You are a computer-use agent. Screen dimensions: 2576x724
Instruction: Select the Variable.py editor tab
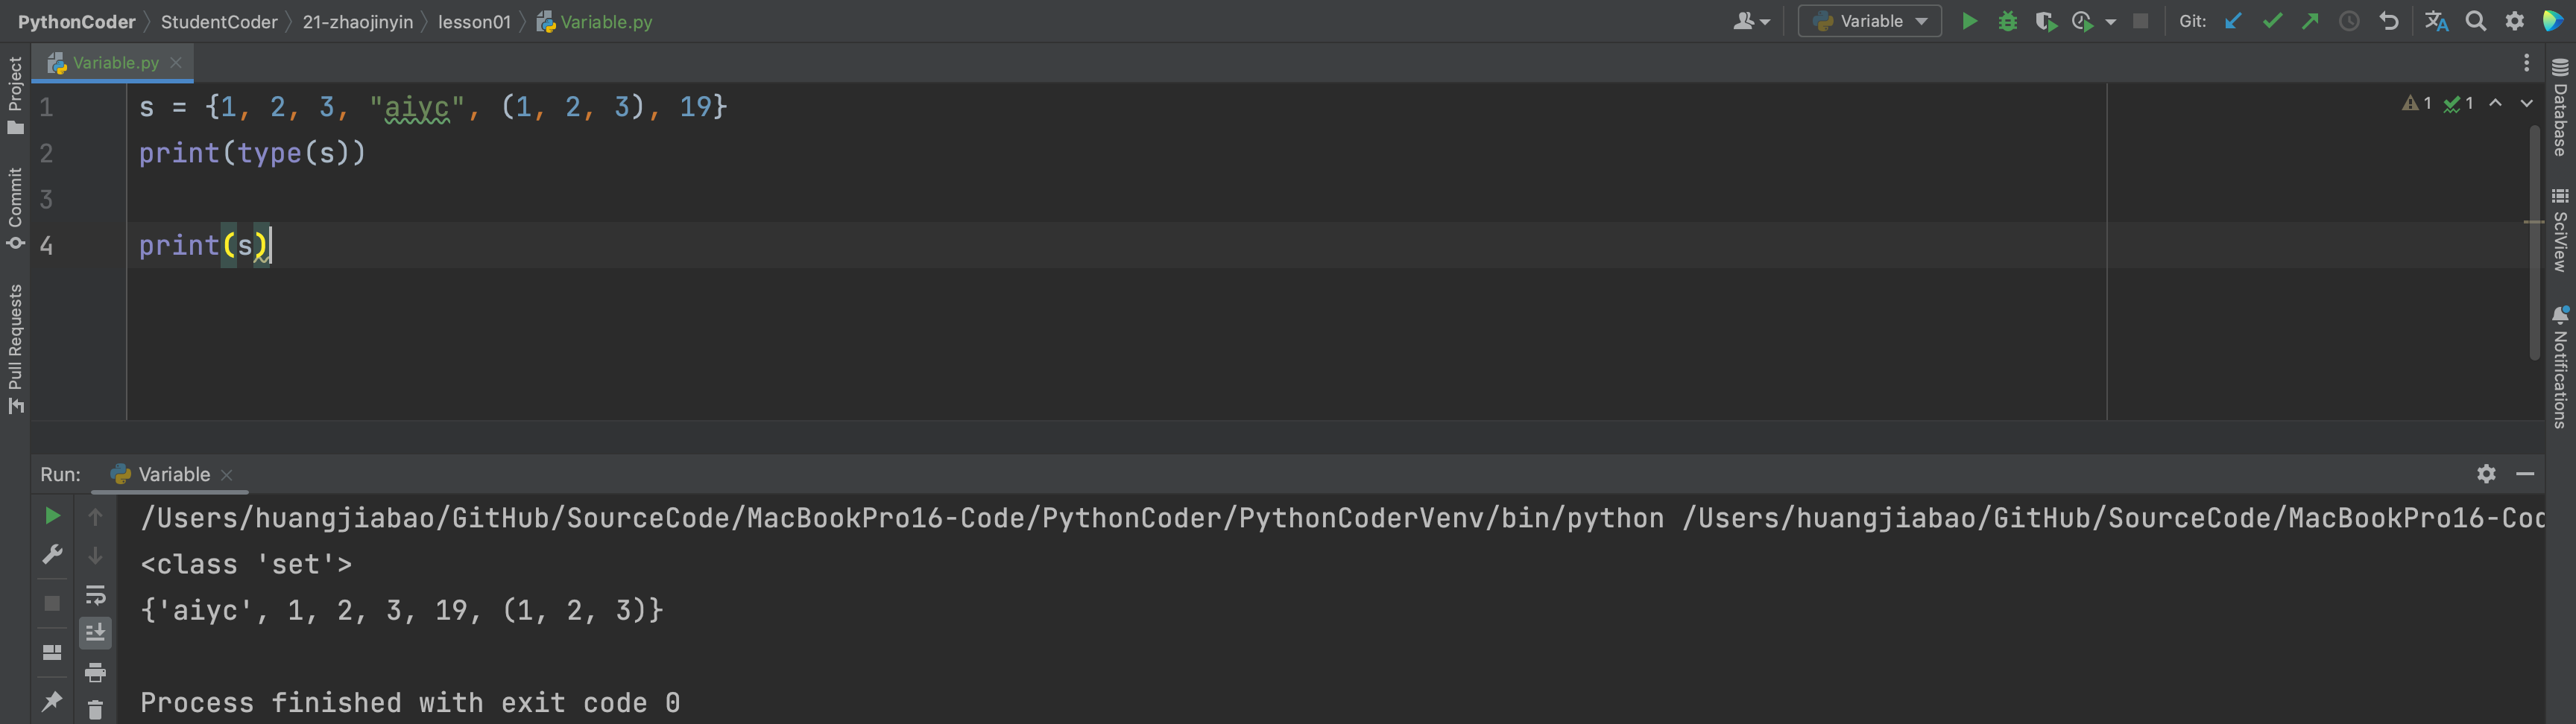[x=113, y=62]
